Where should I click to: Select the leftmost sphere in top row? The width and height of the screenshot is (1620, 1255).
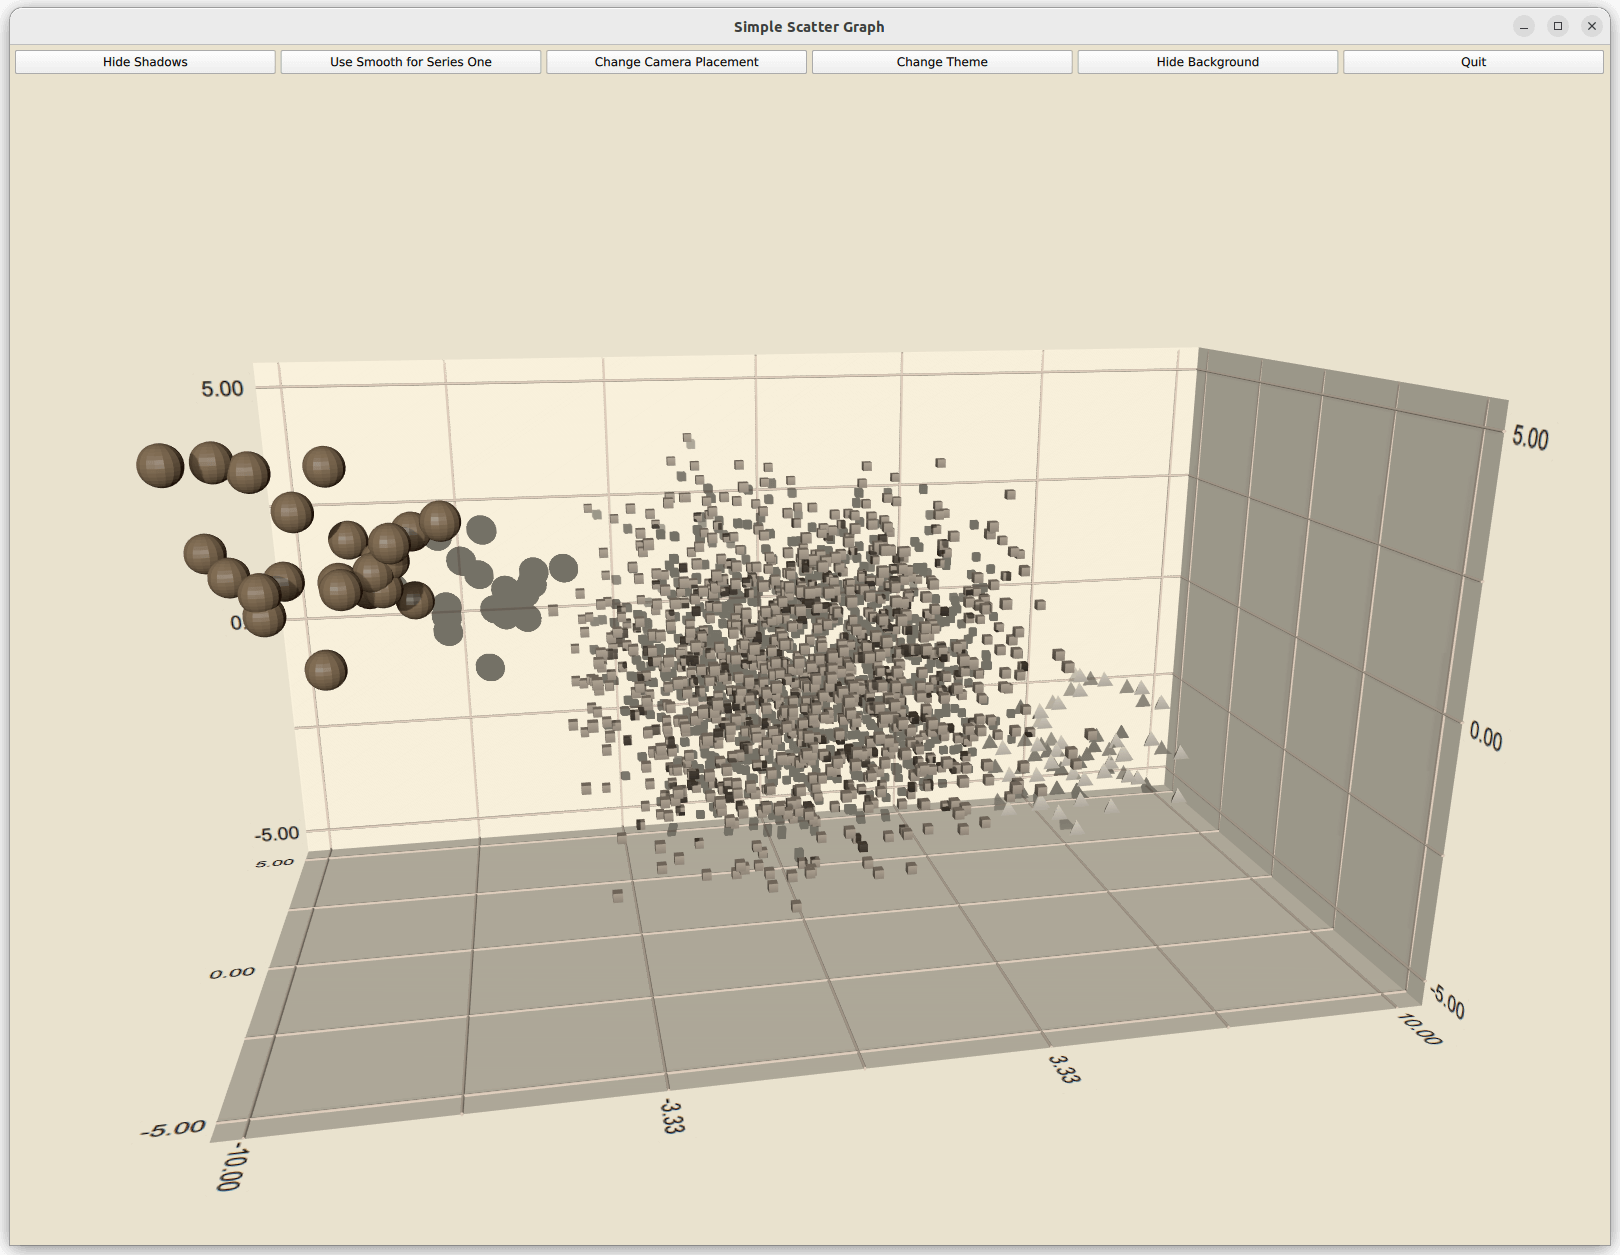[160, 466]
